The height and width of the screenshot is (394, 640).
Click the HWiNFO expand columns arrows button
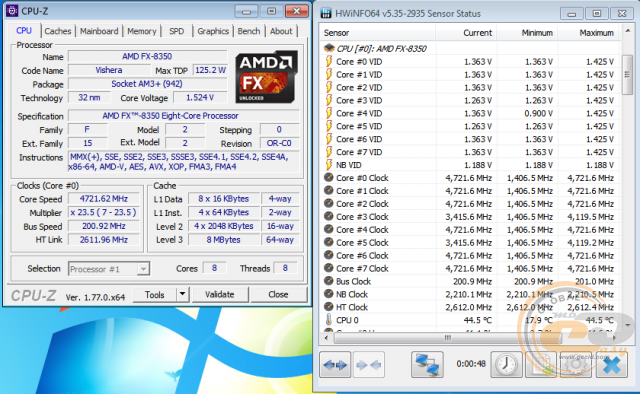click(335, 364)
